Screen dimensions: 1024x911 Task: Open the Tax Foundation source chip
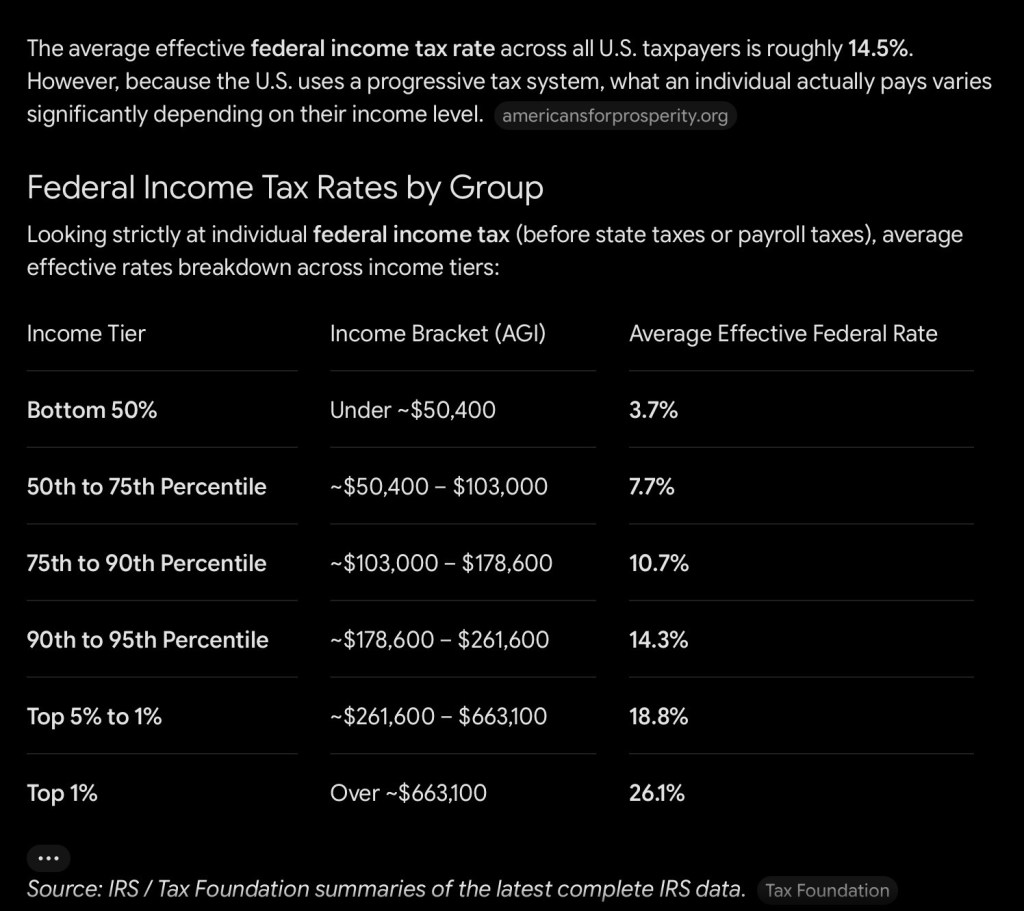click(827, 890)
